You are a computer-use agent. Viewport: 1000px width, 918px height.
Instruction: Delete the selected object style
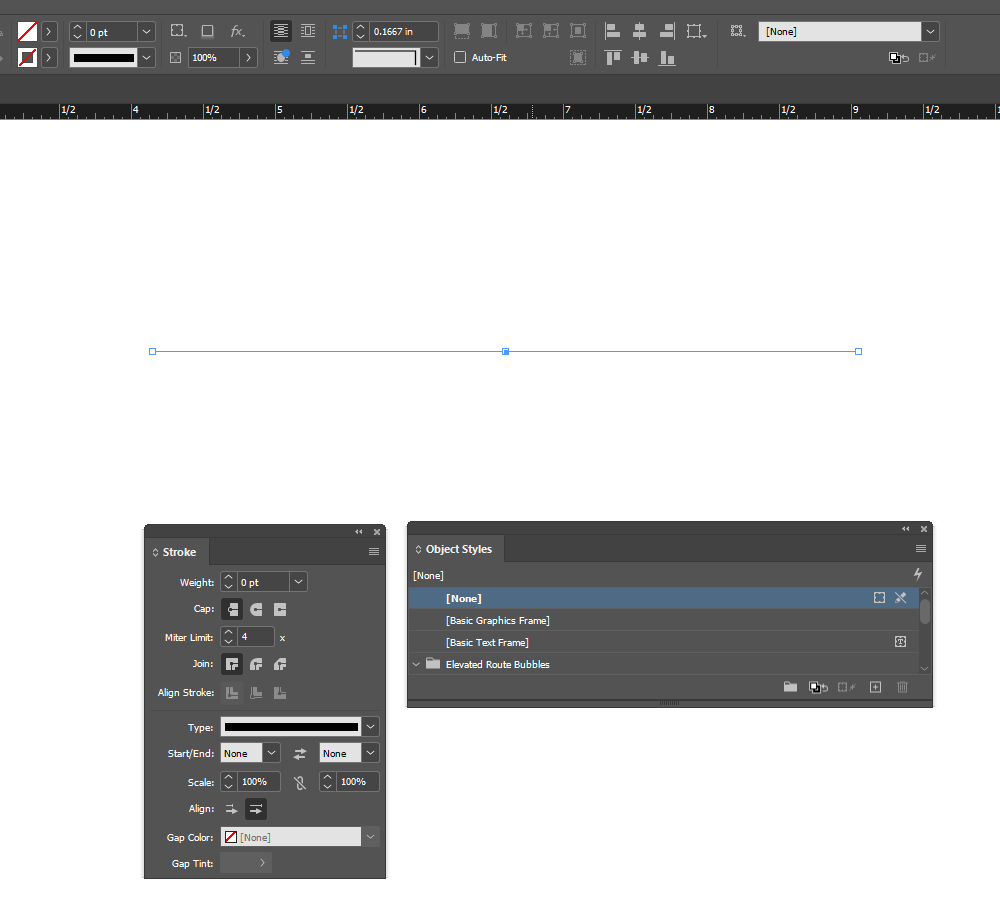(901, 687)
